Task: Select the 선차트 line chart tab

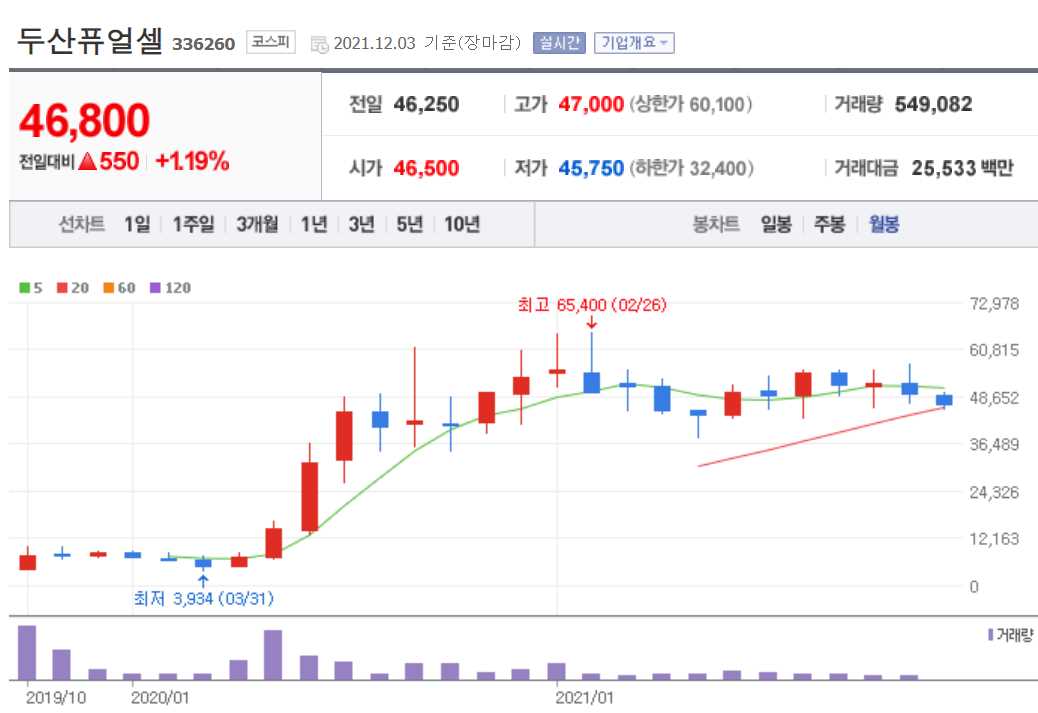Action: 82,224
